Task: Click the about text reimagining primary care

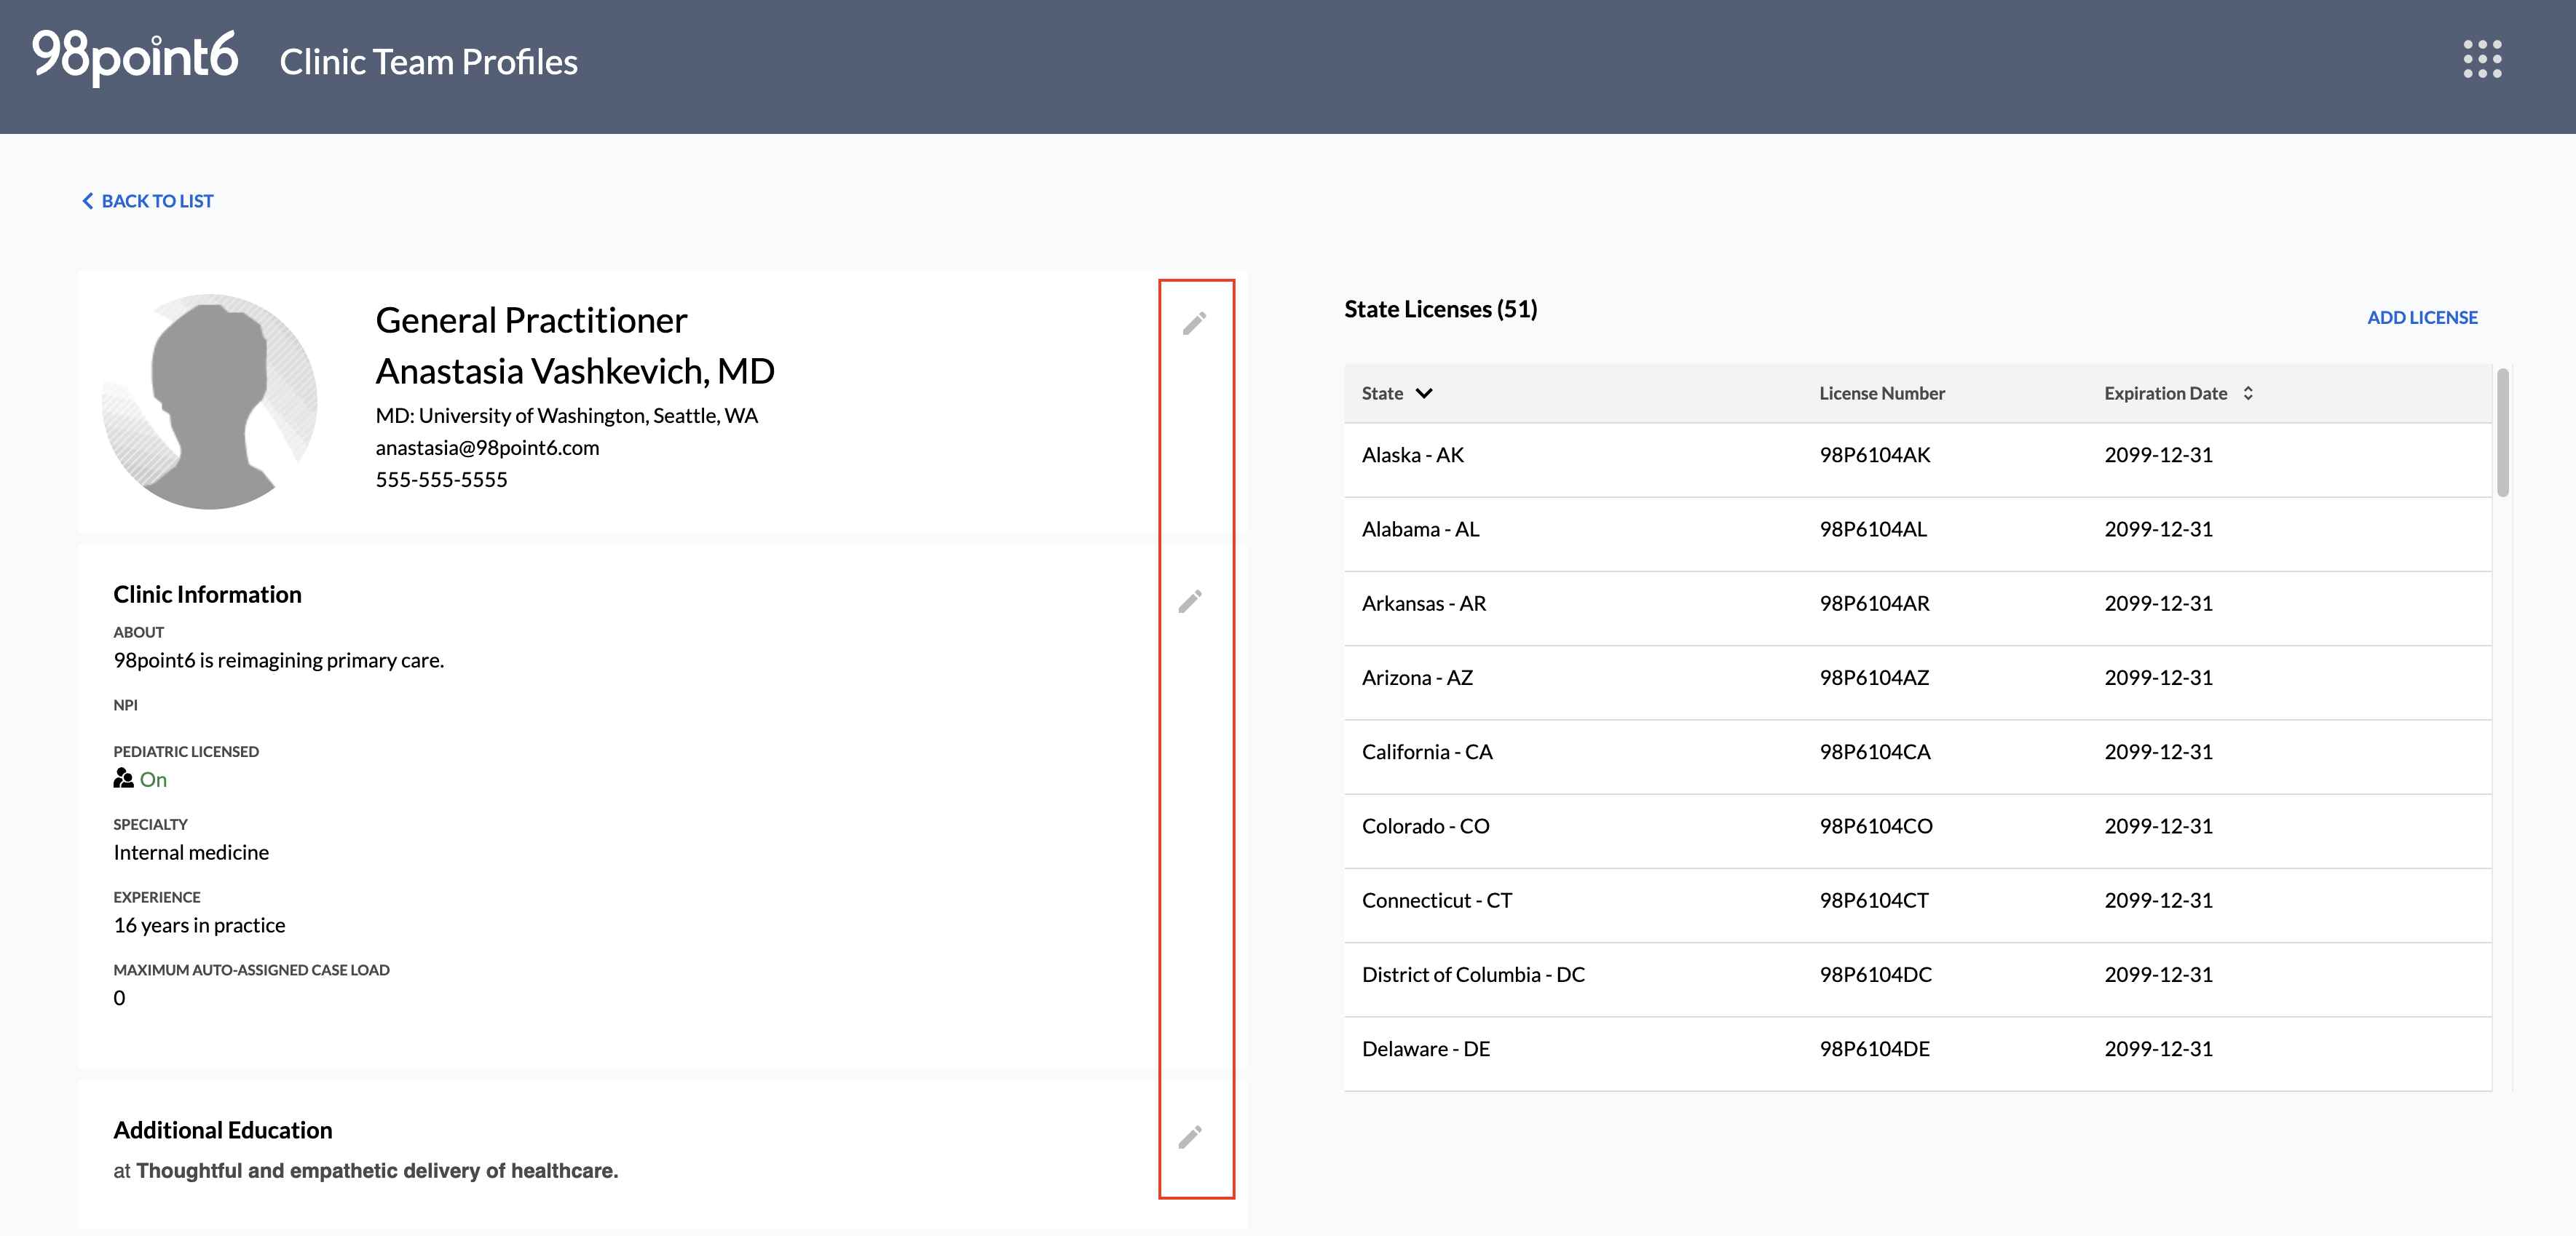Action: [278, 660]
